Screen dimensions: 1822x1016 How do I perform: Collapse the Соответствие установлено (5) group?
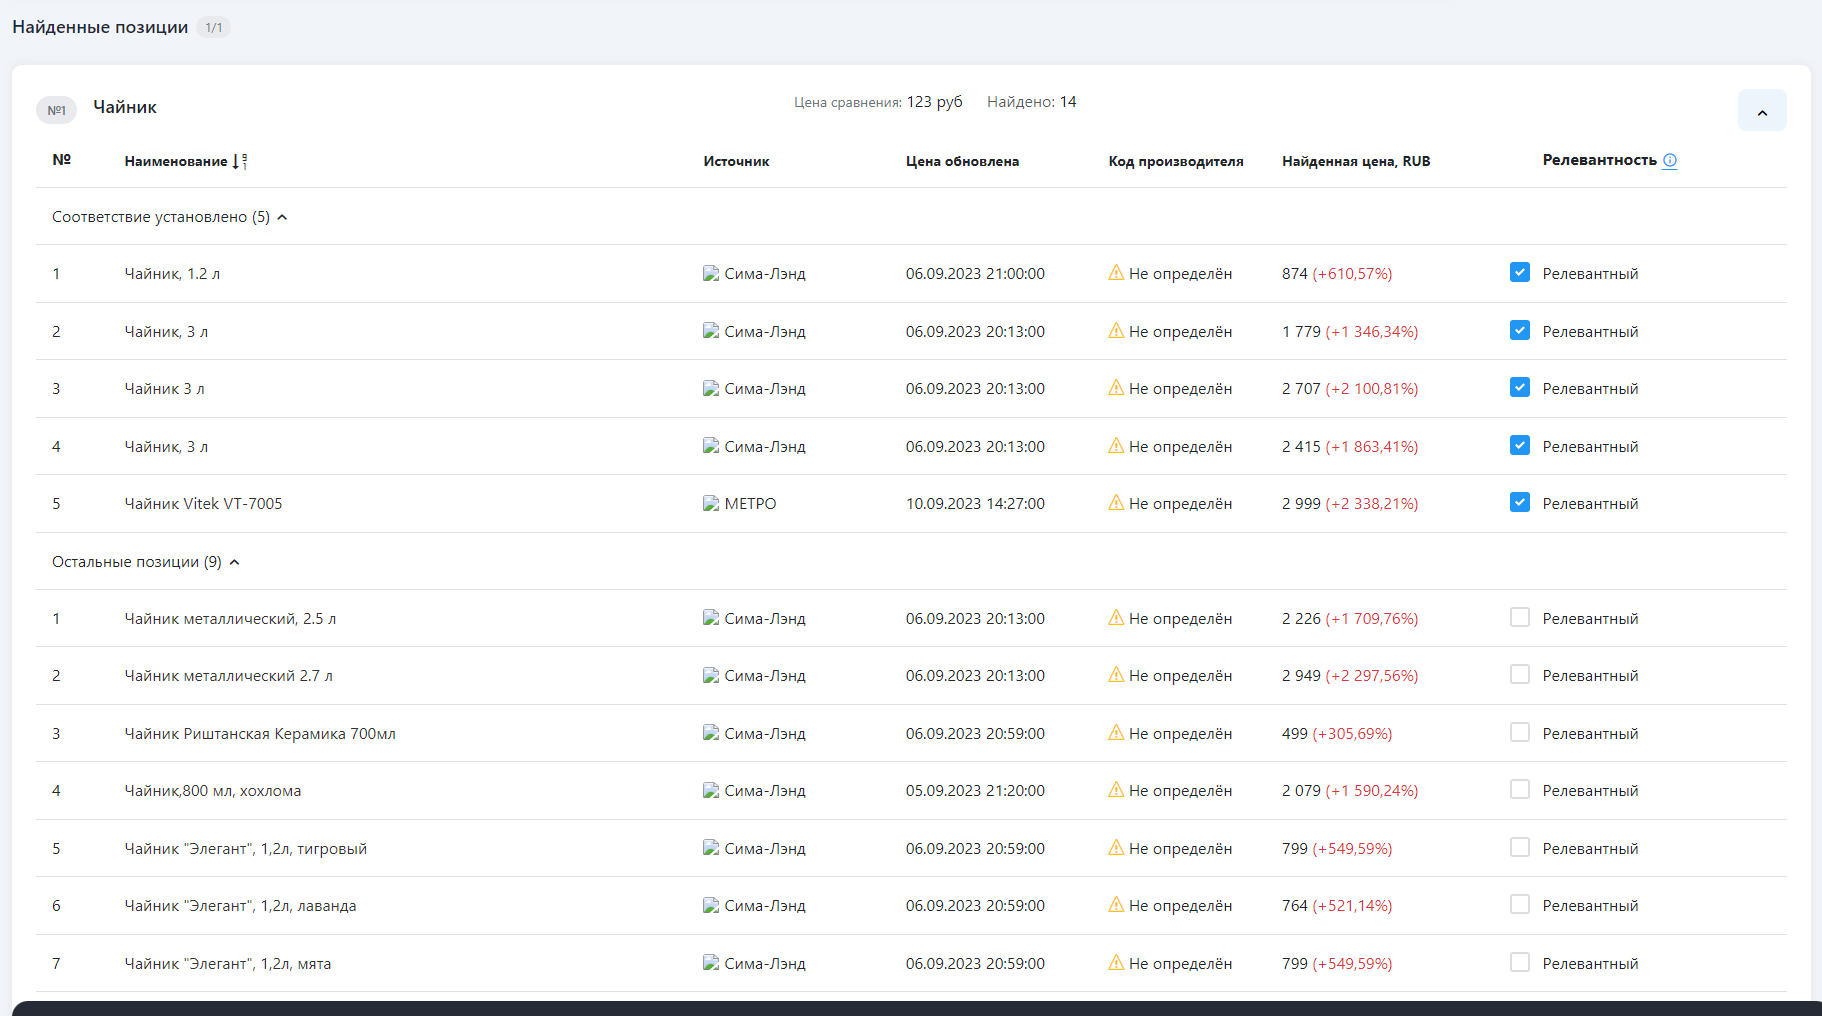click(x=282, y=217)
